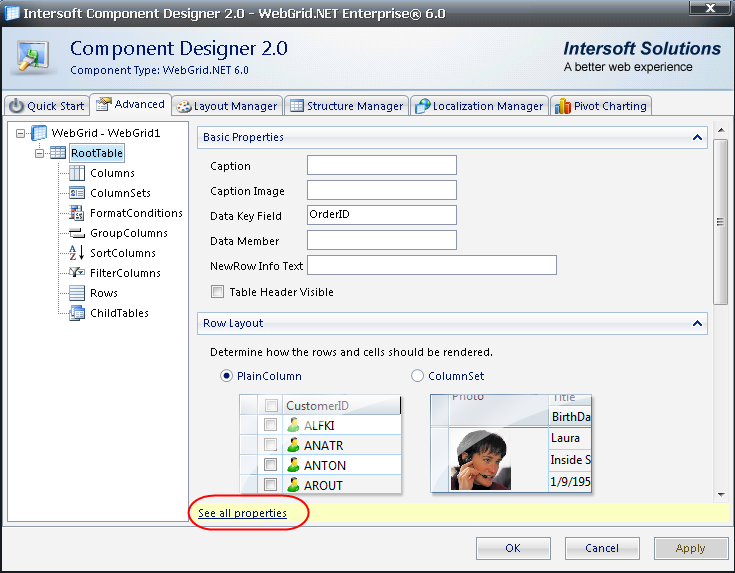Click the FormatConditions node icon
This screenshot has width=735, height=573.
[76, 213]
